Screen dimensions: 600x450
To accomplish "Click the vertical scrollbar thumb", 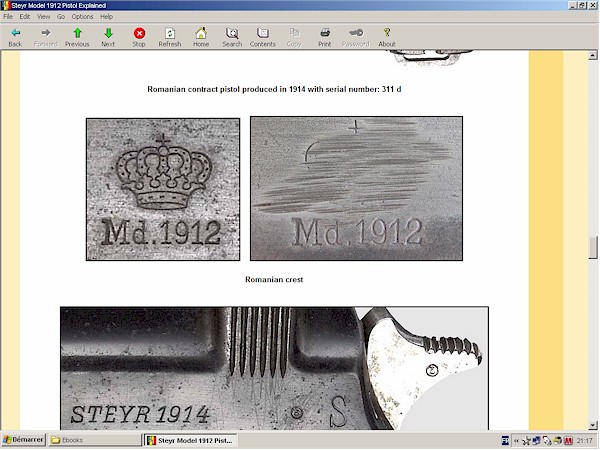I will (x=593, y=248).
